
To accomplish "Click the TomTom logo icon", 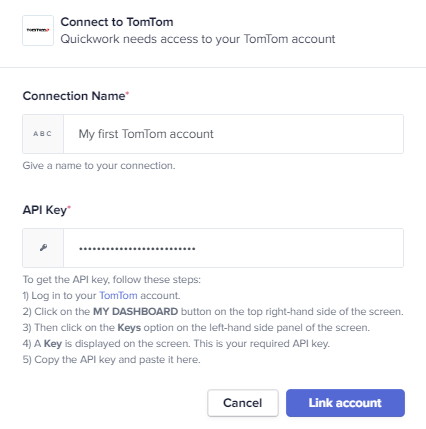I will [x=38, y=30].
